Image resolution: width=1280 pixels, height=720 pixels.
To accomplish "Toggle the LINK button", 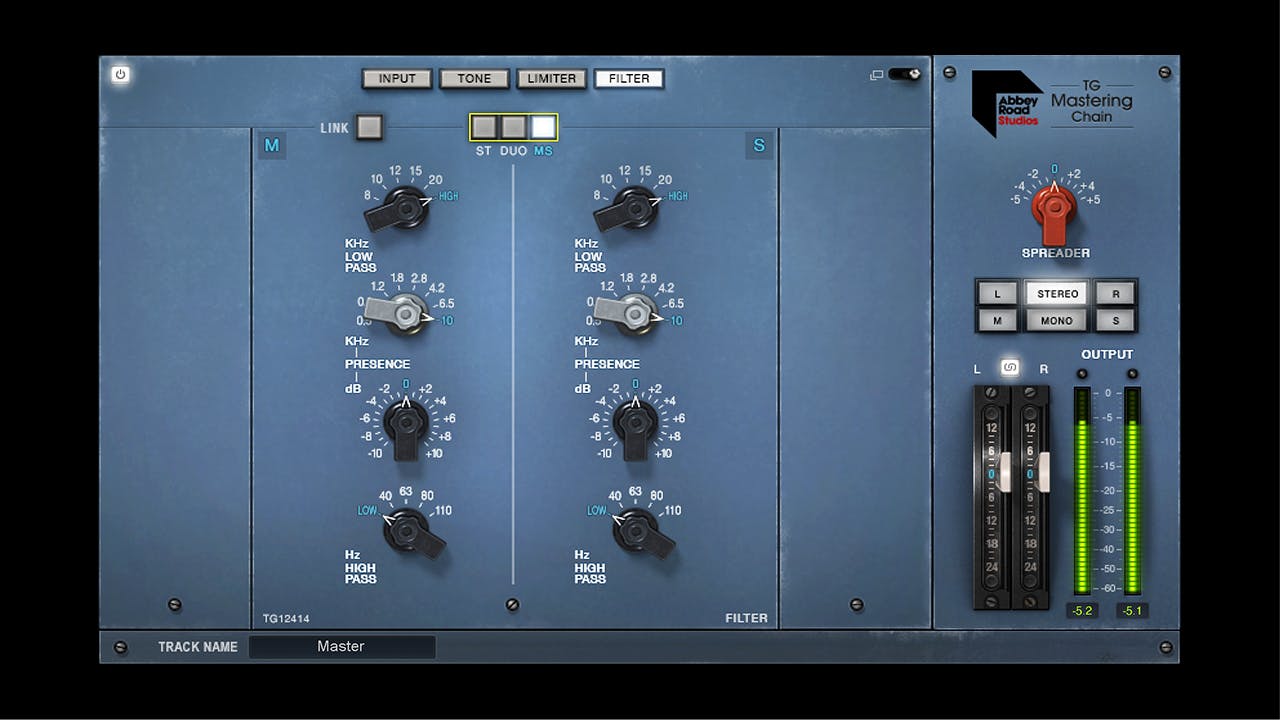I will pos(369,128).
